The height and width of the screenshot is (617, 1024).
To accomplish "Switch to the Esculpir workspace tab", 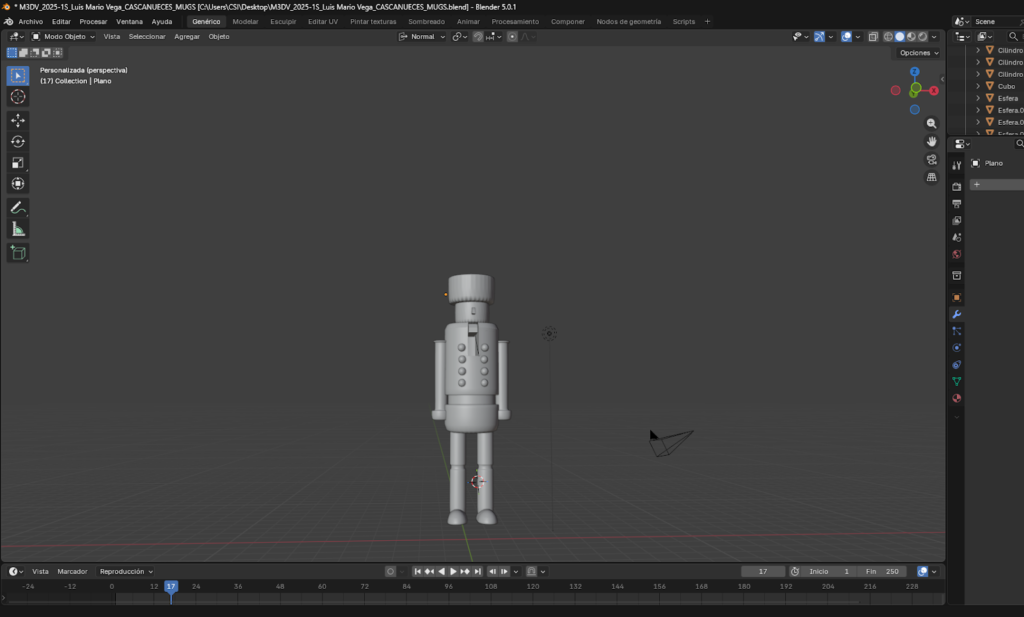I will point(283,21).
